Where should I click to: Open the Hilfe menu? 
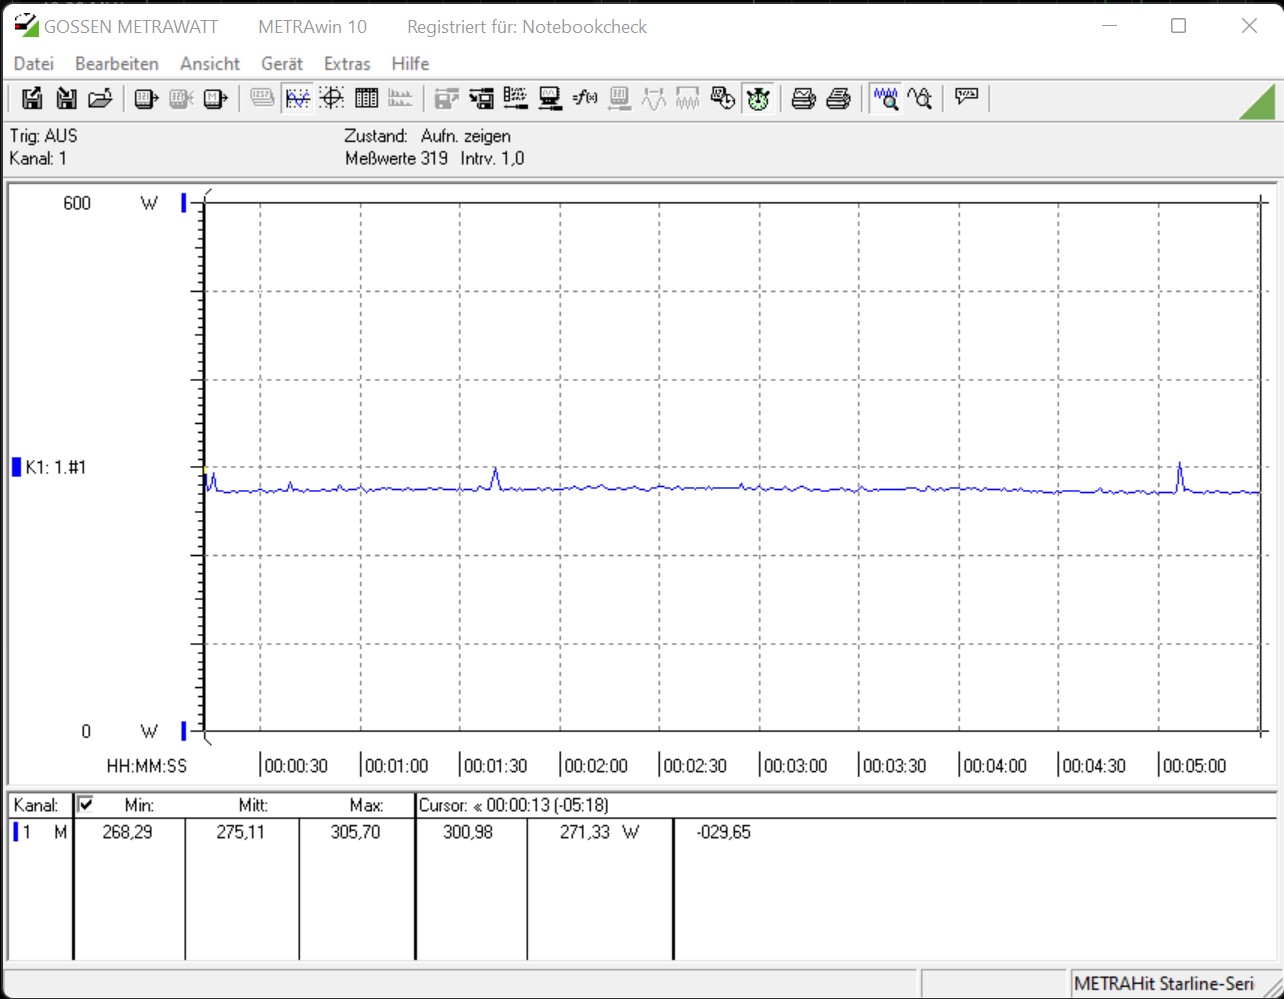click(411, 63)
